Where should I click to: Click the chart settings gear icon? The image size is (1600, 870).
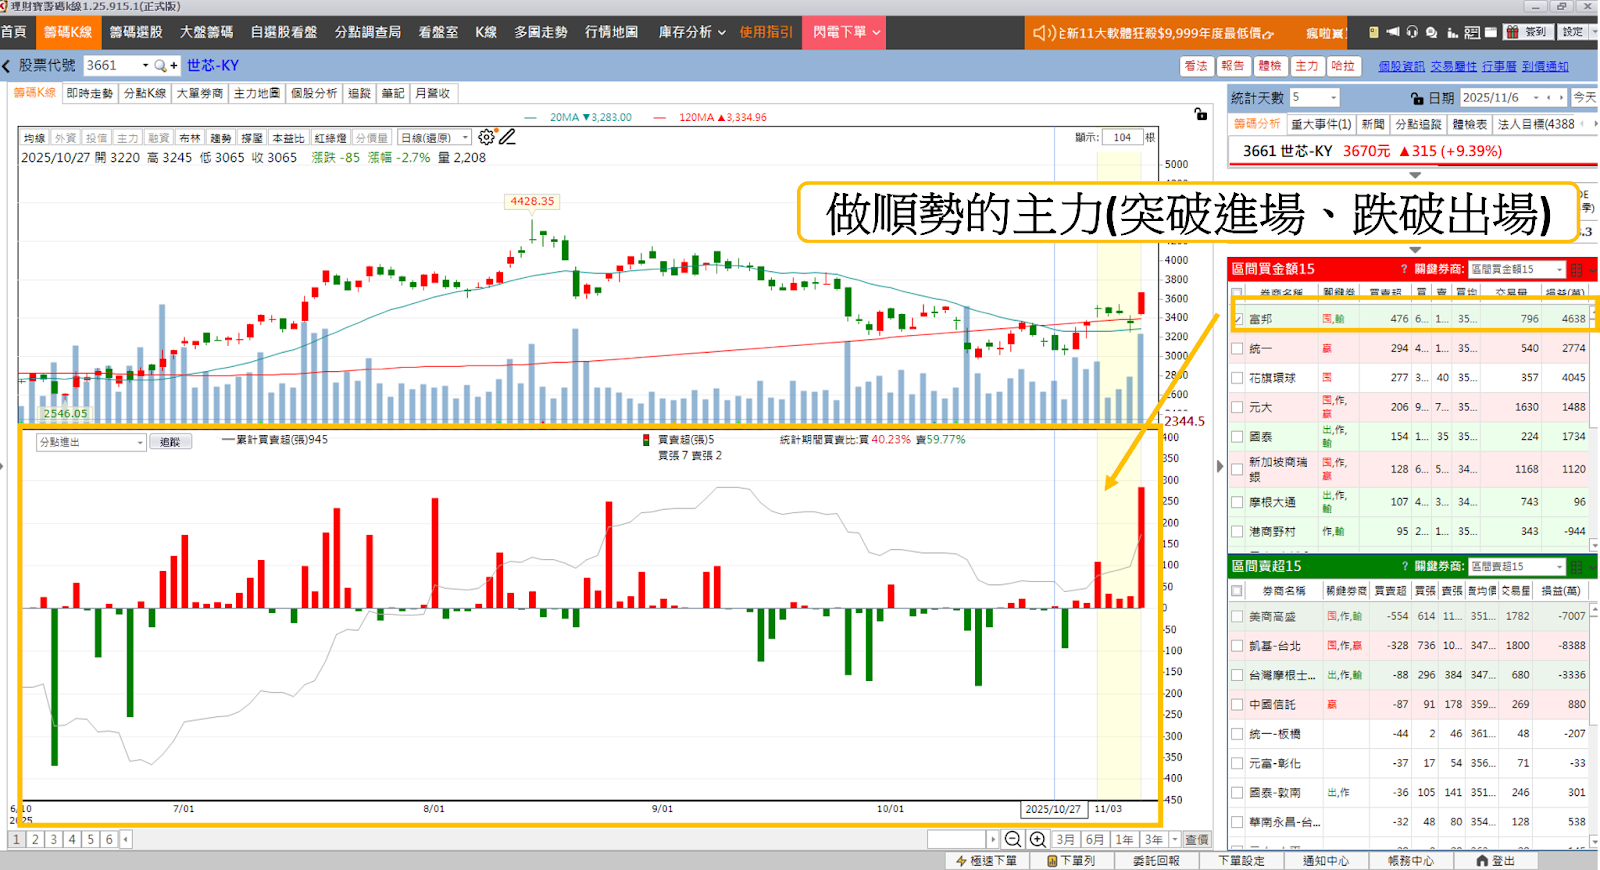[x=486, y=137]
